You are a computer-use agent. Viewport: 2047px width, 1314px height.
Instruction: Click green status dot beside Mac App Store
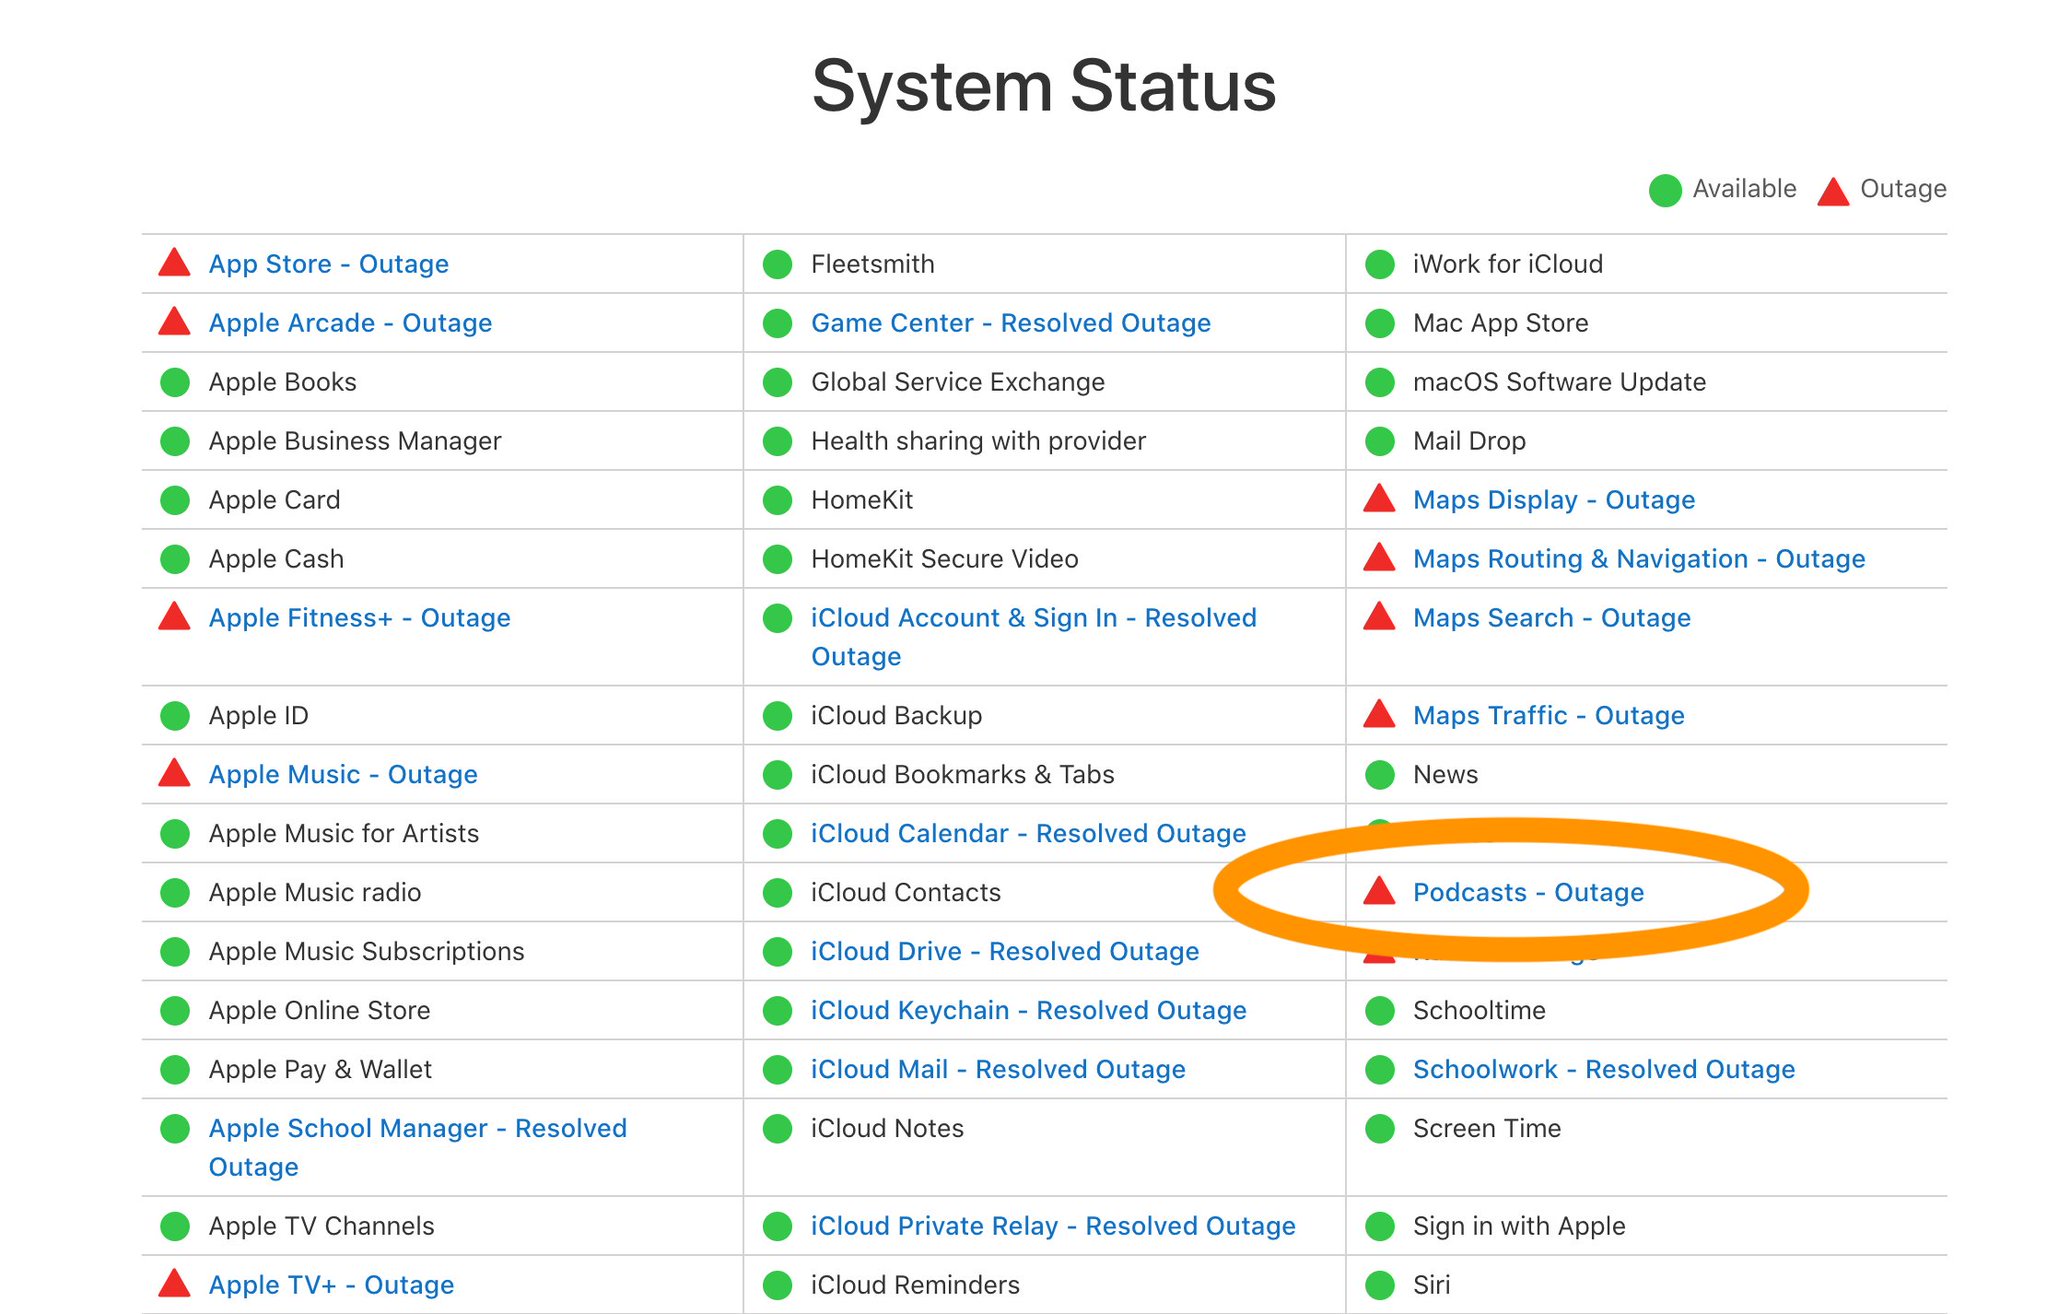(x=1380, y=323)
